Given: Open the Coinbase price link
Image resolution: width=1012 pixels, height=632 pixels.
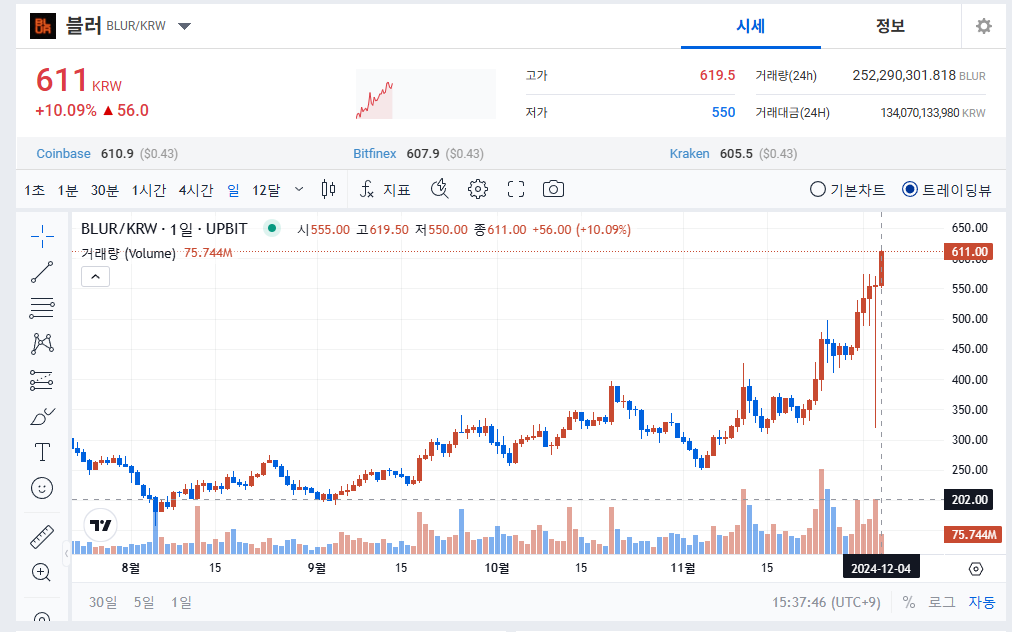Looking at the screenshot, I should point(63,154).
